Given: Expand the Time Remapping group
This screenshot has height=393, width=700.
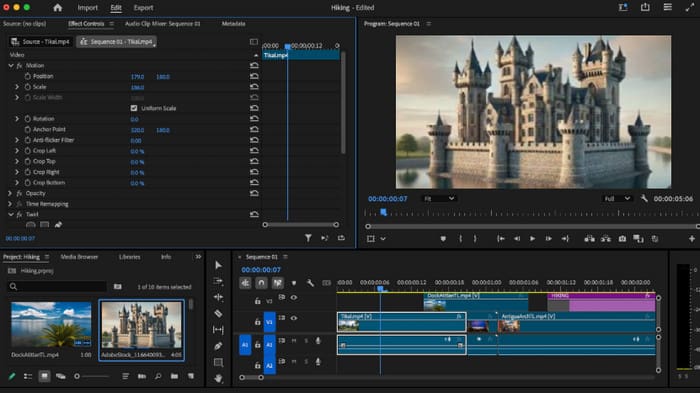Looking at the screenshot, I should 10,204.
